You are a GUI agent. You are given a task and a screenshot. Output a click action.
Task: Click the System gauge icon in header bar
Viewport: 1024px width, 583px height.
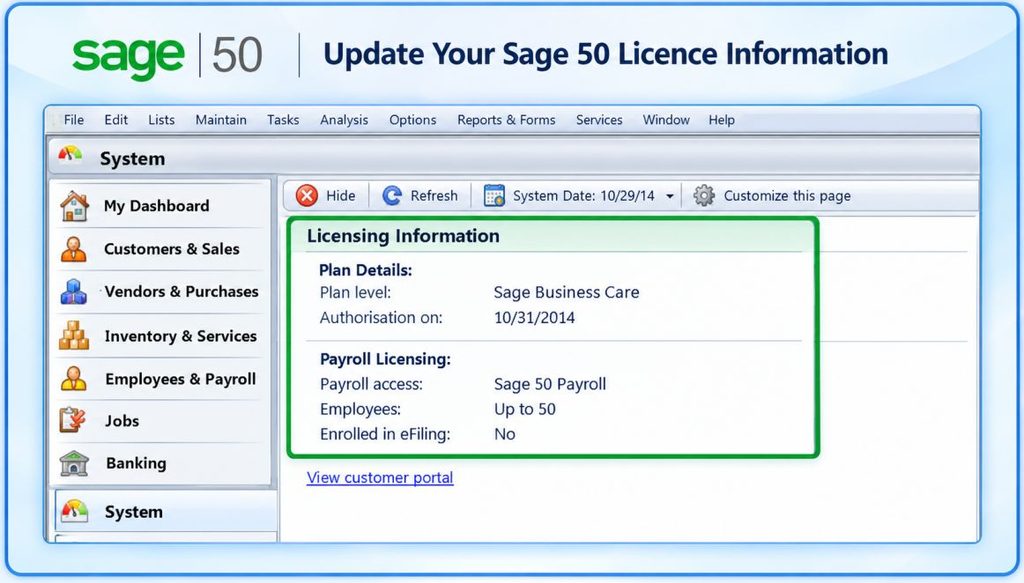[x=71, y=155]
